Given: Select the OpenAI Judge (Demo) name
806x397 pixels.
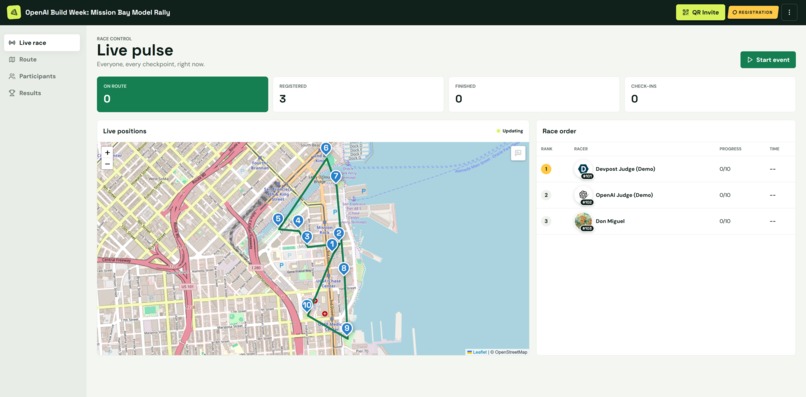Looking at the screenshot, I should pos(624,195).
